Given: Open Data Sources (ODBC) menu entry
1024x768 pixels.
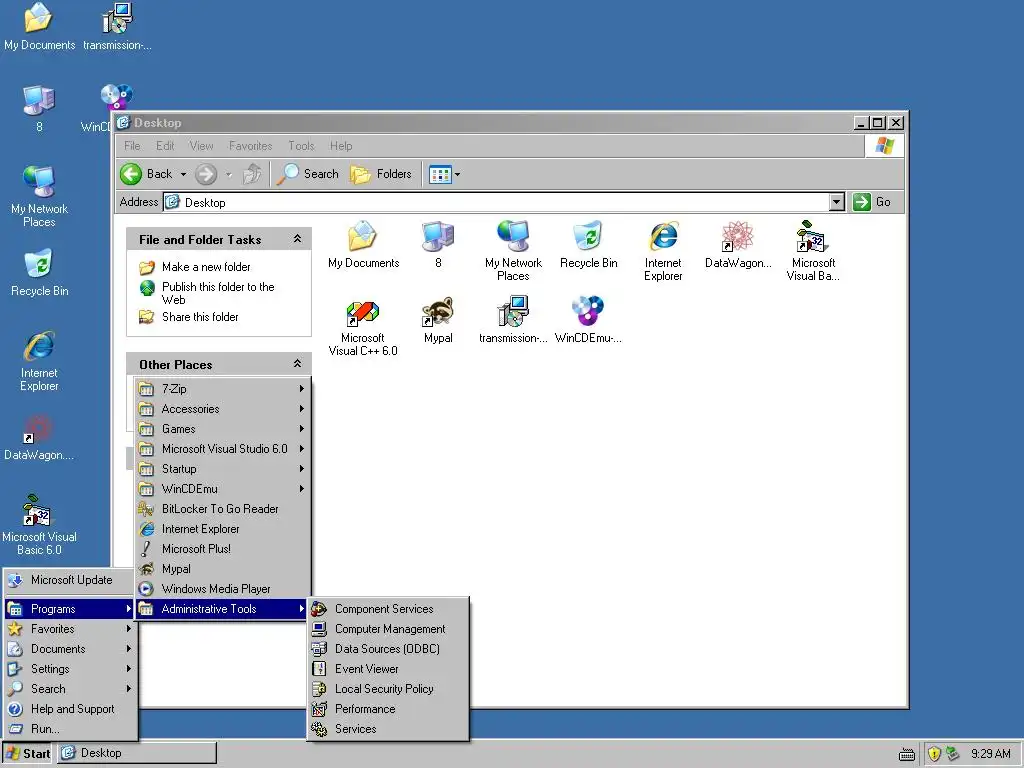Looking at the screenshot, I should [x=388, y=648].
